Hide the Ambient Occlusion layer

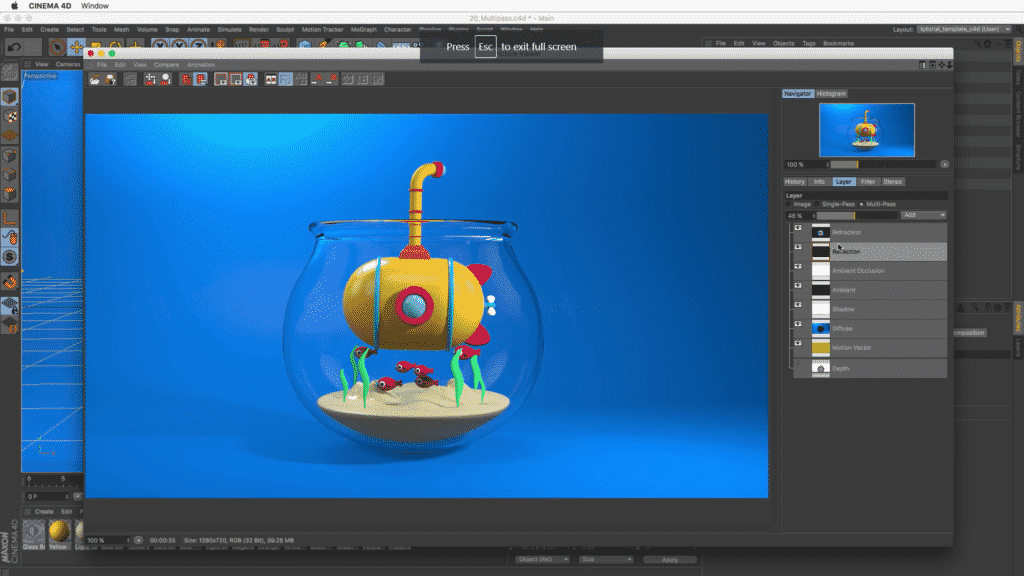(798, 266)
